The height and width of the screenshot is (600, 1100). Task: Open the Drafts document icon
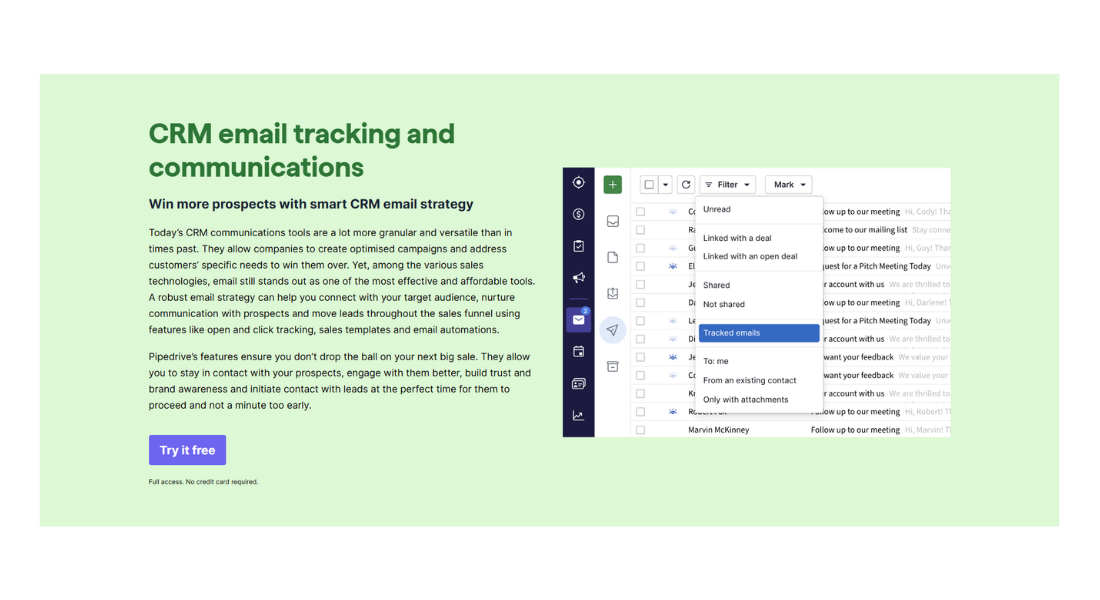612,258
